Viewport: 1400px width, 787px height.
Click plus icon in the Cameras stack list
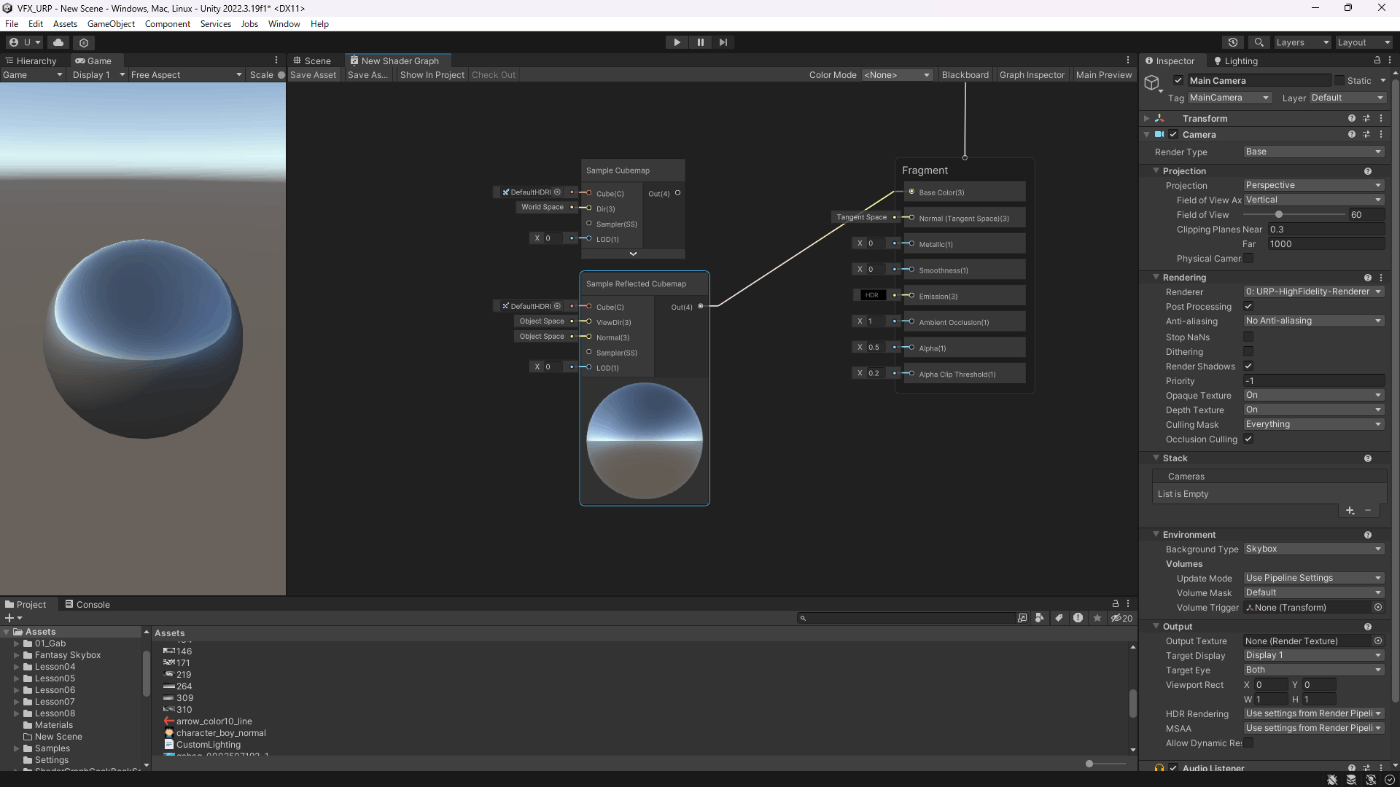(x=1350, y=510)
